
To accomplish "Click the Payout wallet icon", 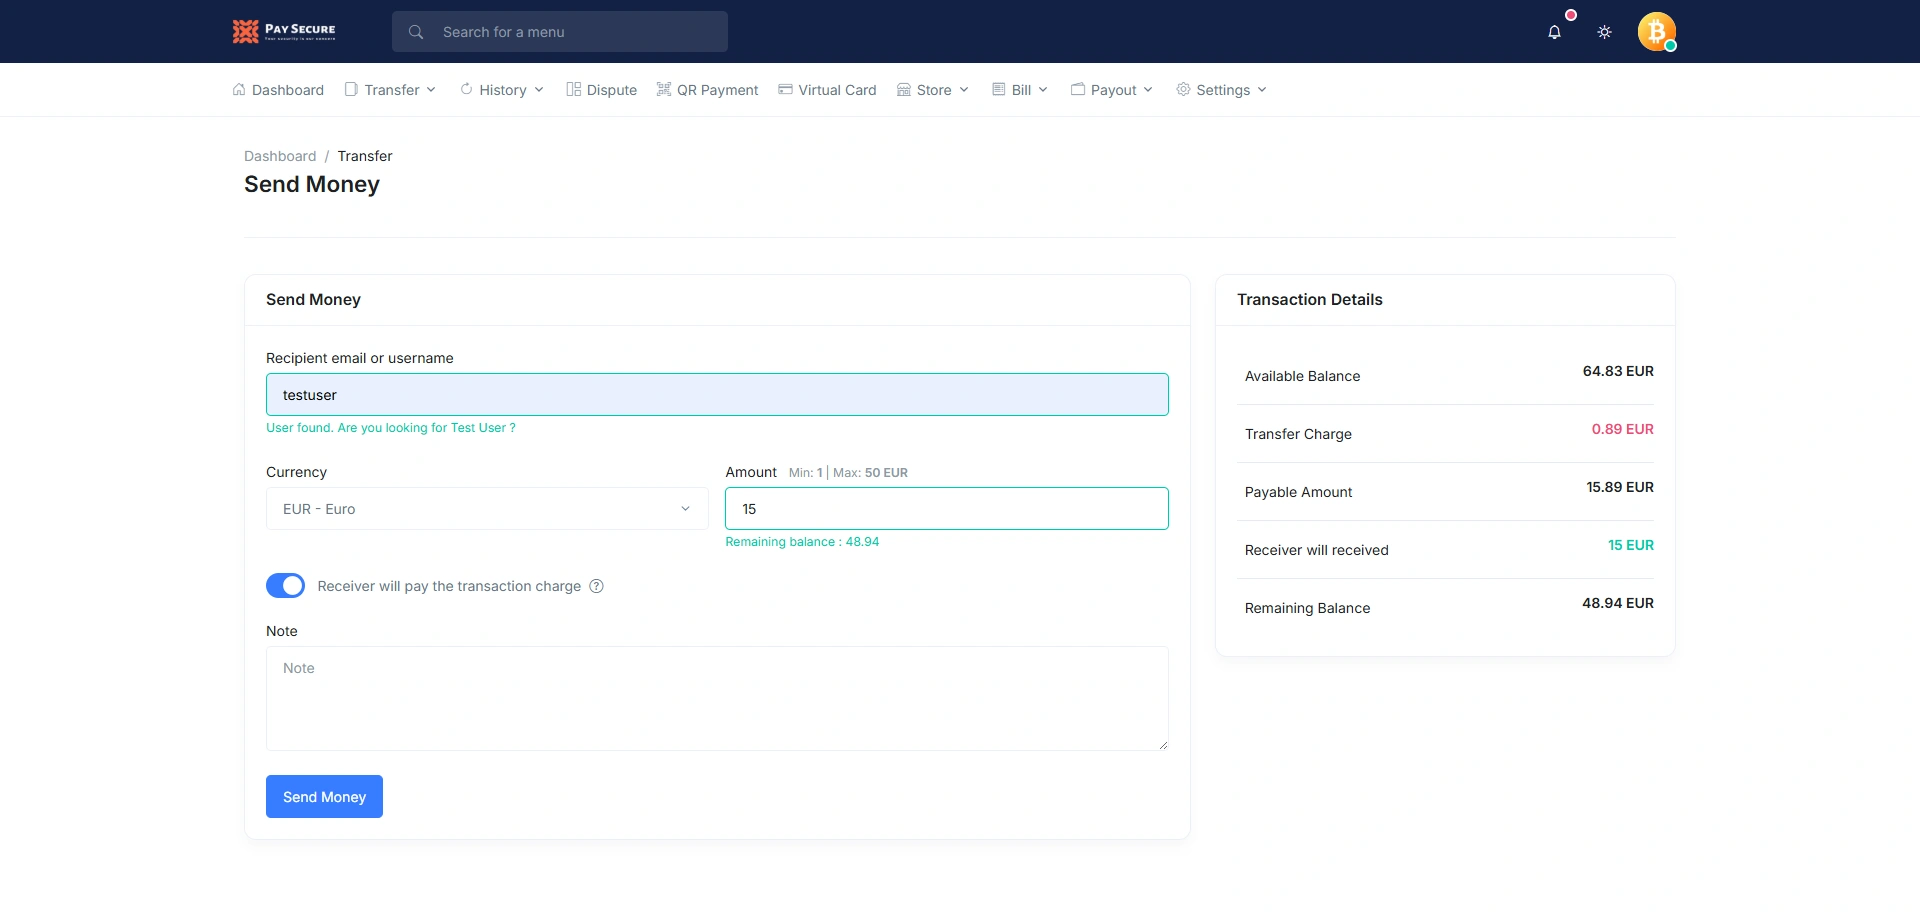I will click(1078, 89).
